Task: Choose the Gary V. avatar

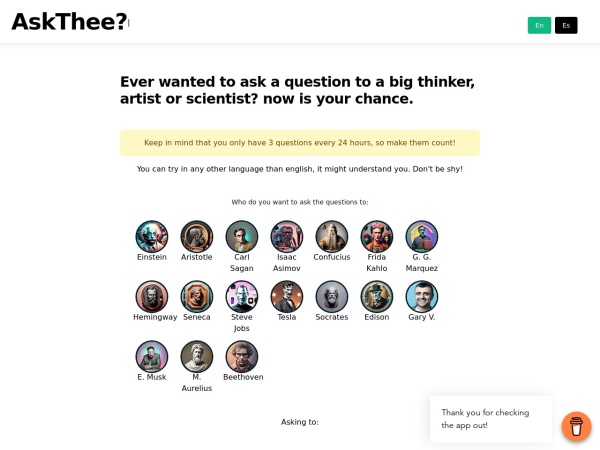Action: [x=422, y=297]
